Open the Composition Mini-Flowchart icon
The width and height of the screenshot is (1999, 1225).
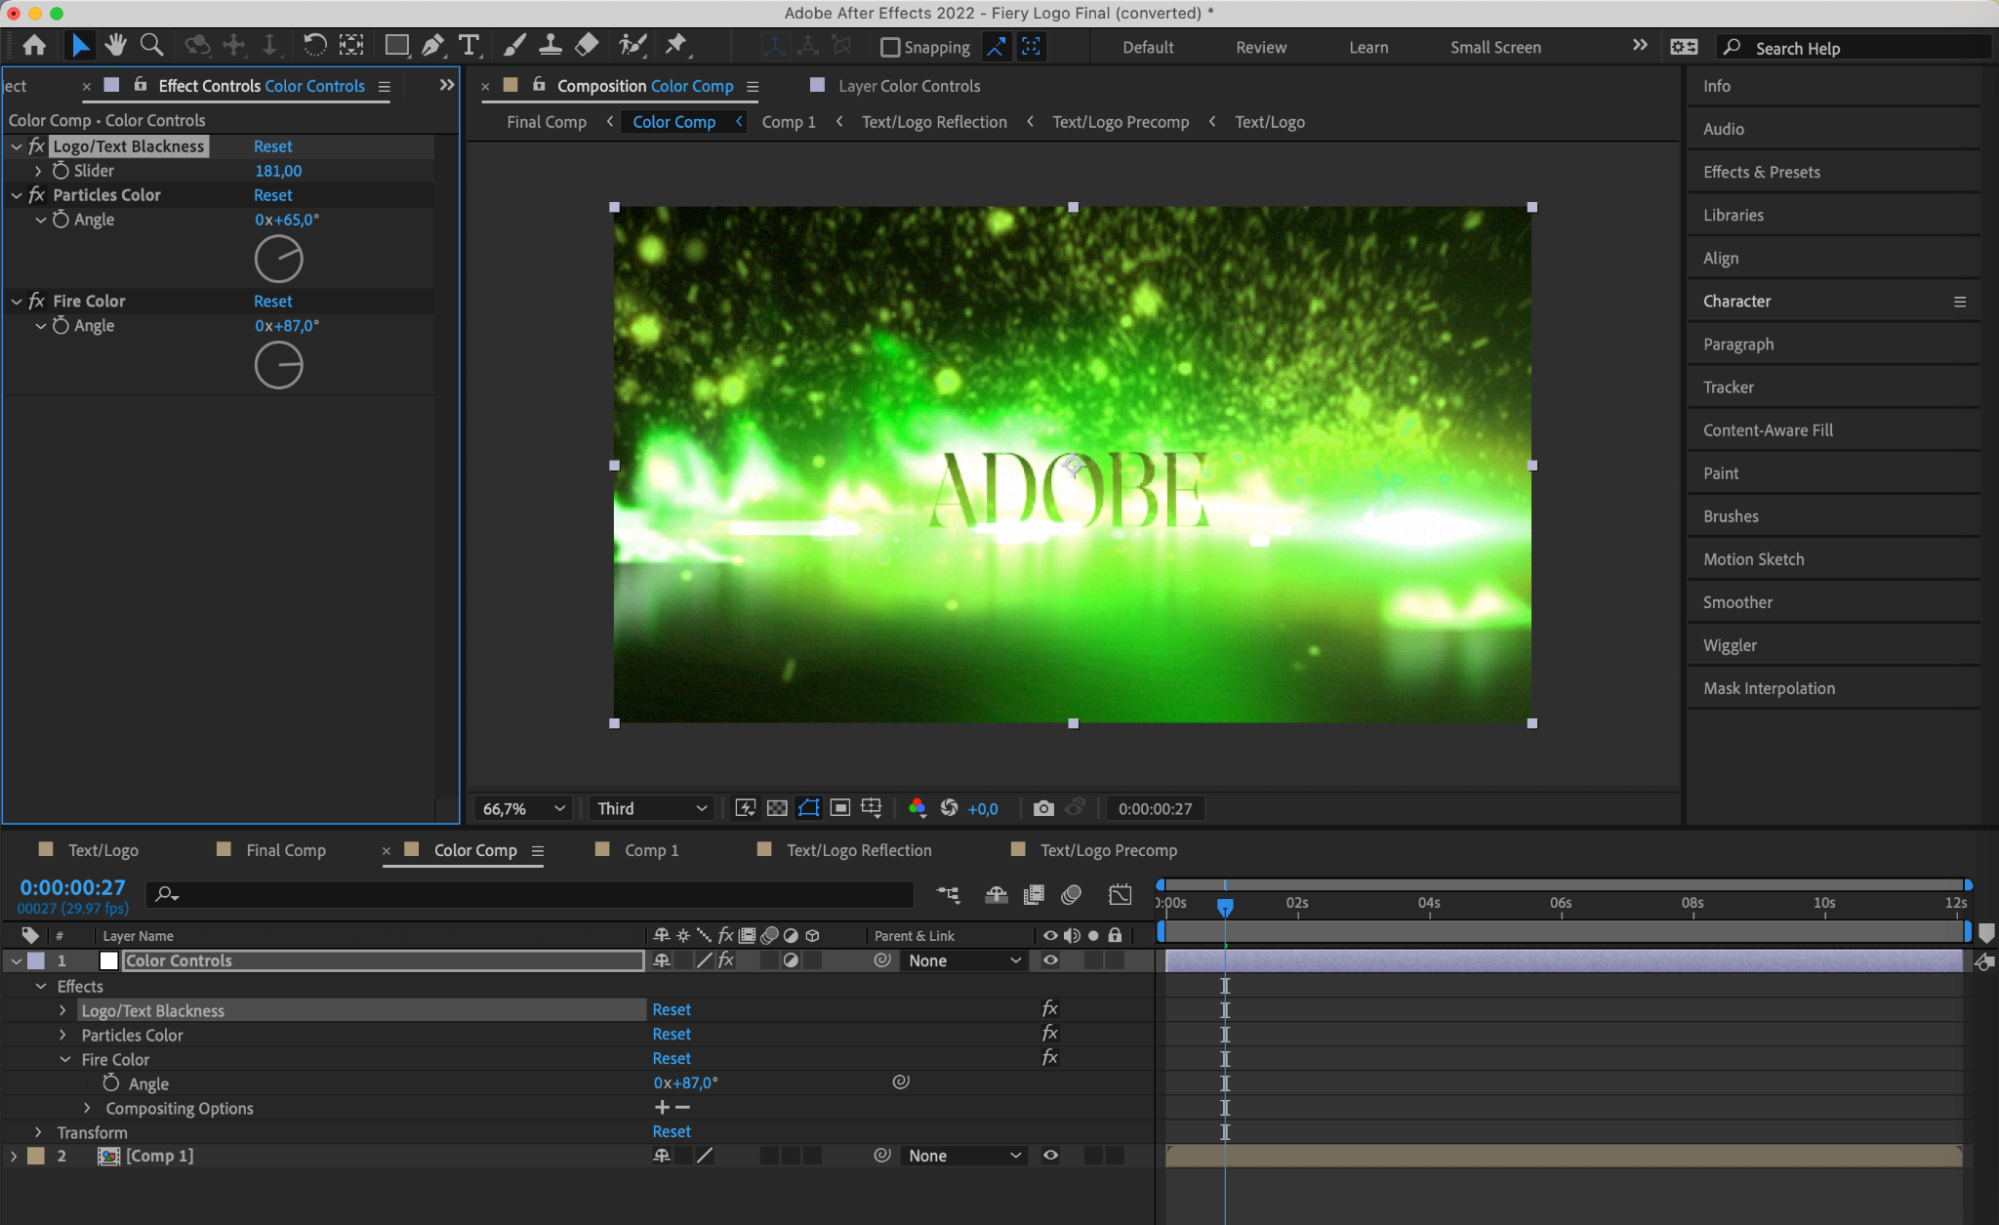pyautogui.click(x=948, y=894)
